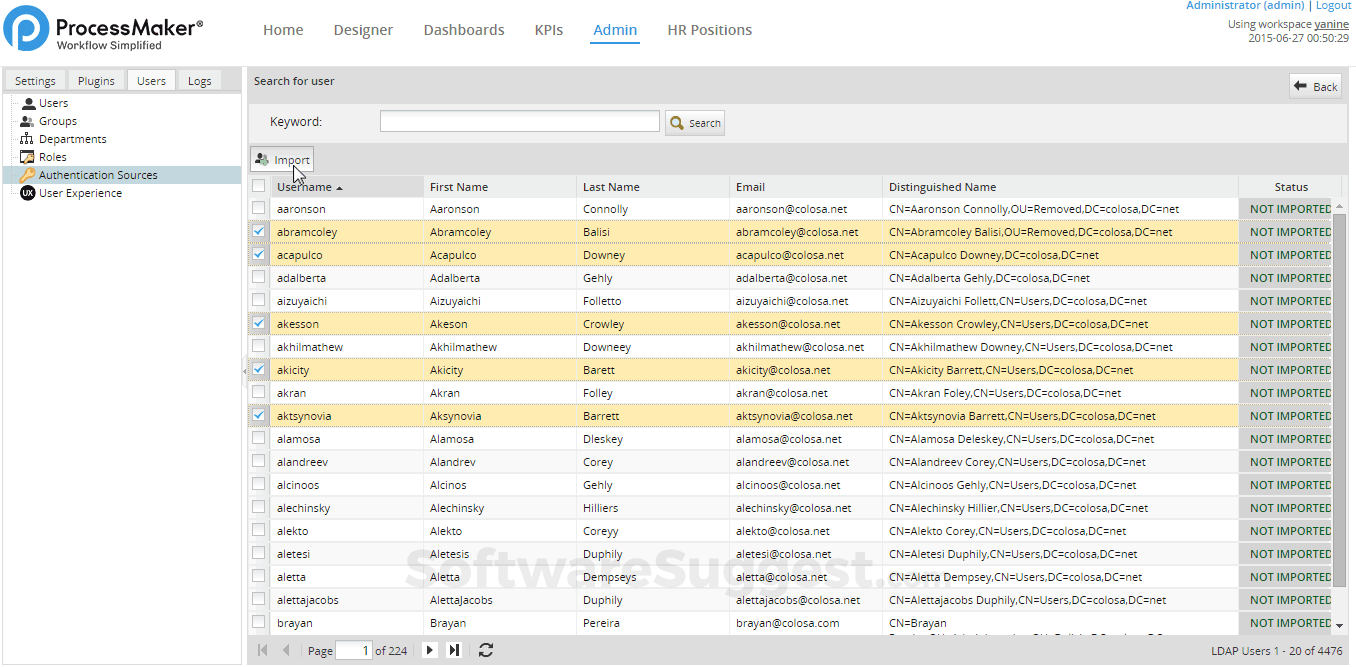Click inside the Keyword search field

(x=519, y=120)
